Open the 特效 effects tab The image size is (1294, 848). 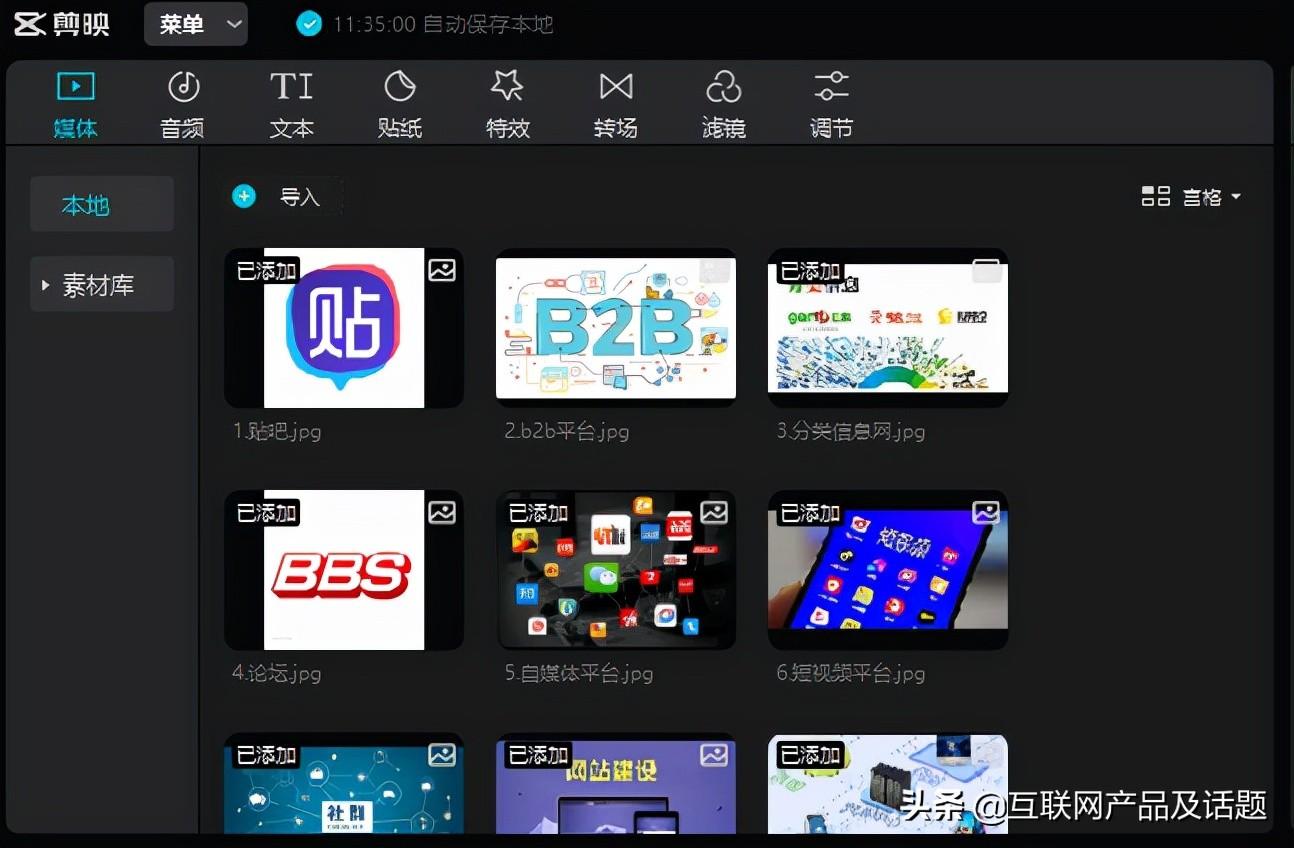click(x=508, y=105)
